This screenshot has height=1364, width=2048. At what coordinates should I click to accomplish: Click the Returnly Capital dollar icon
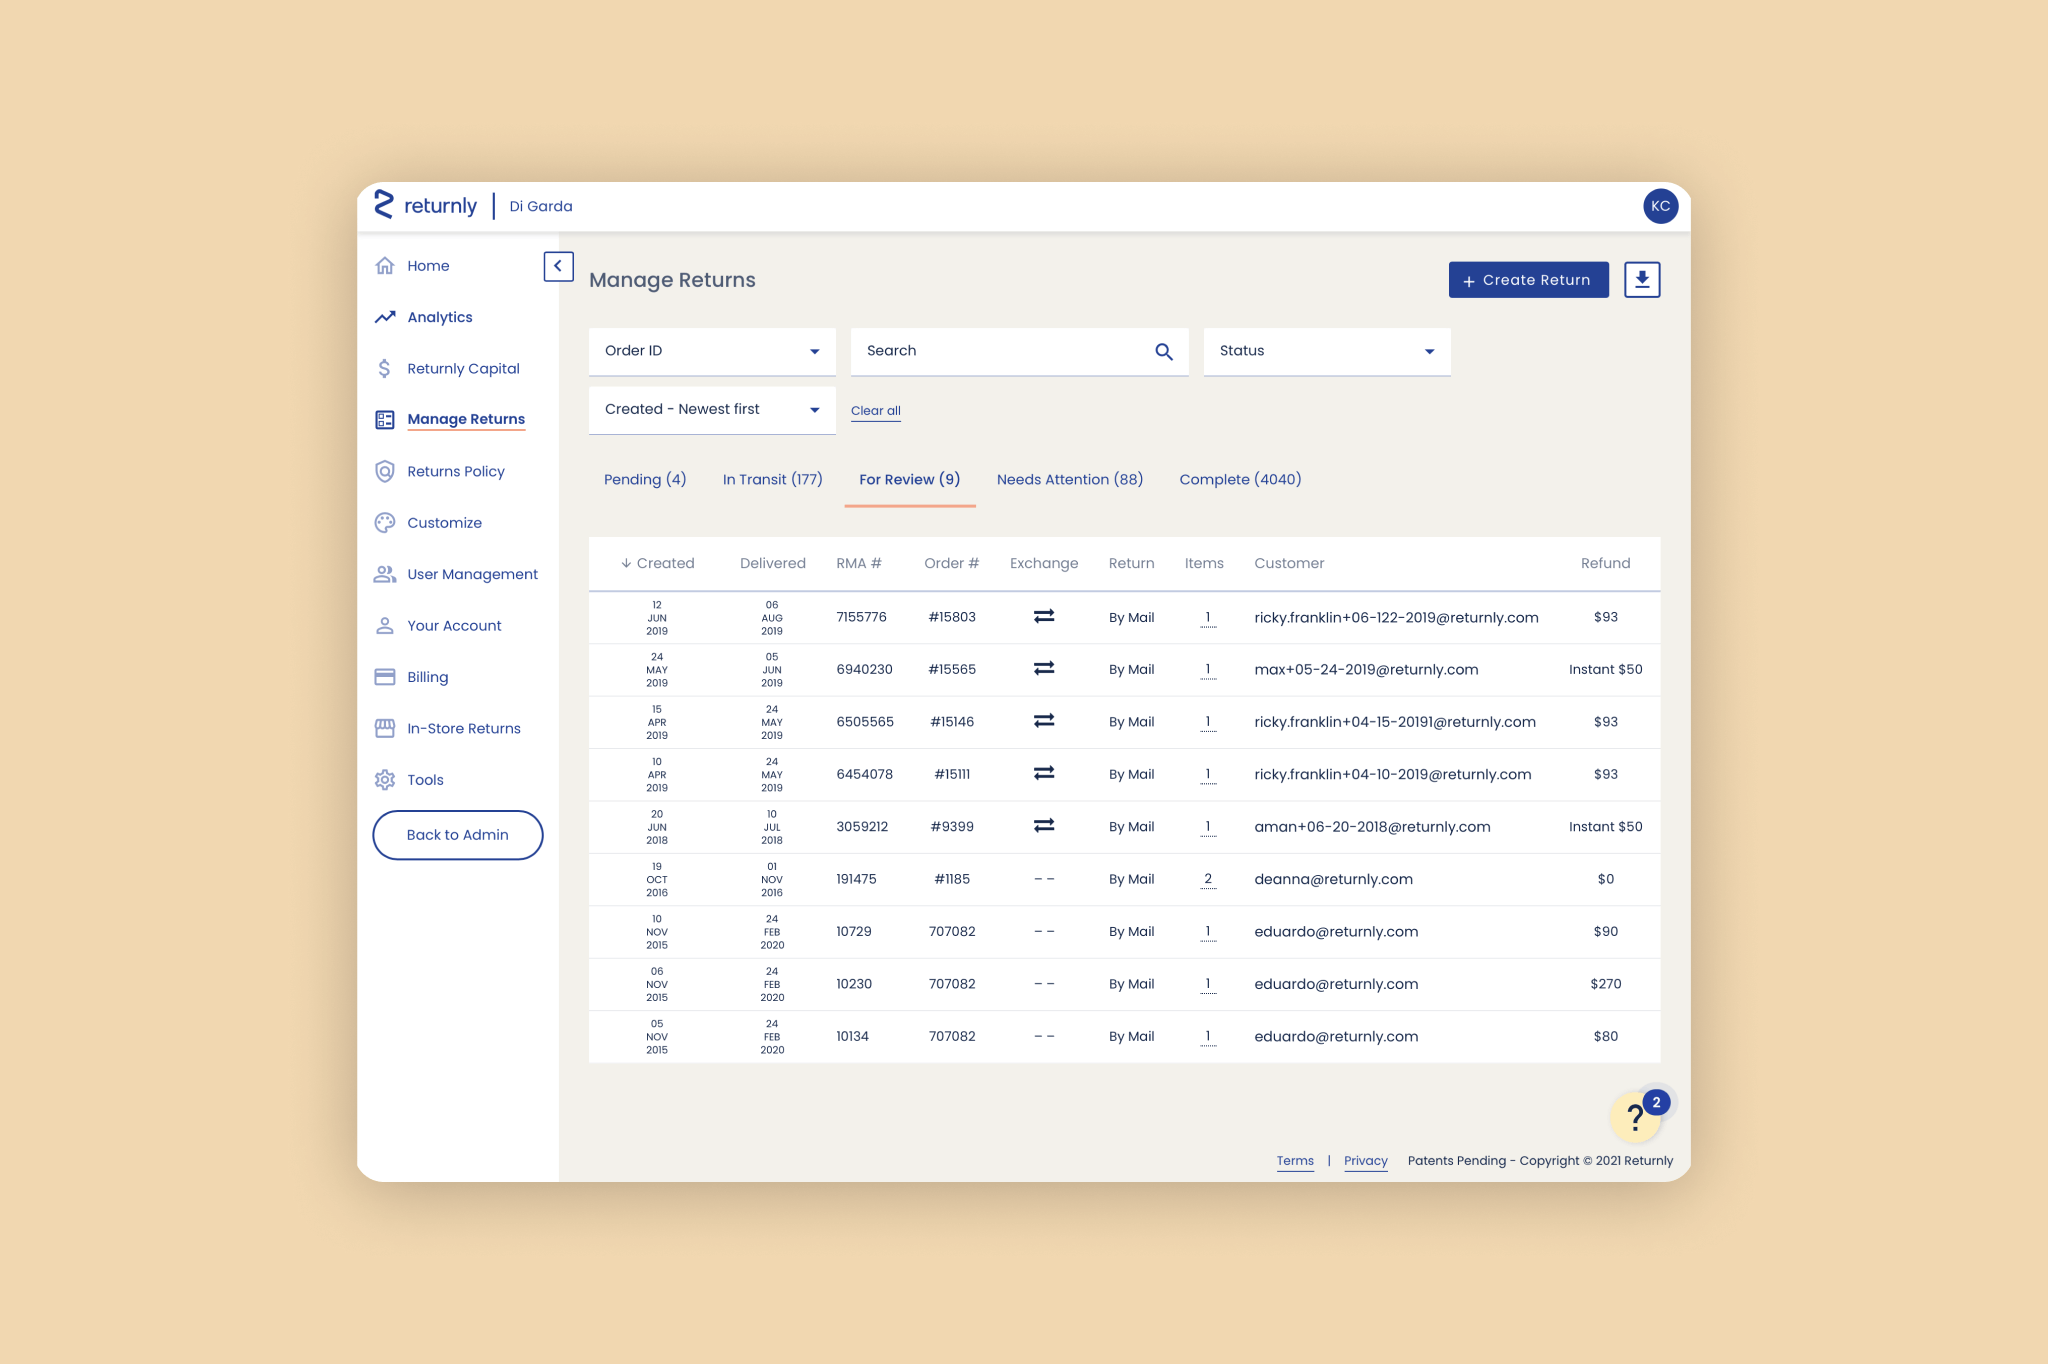click(x=385, y=368)
